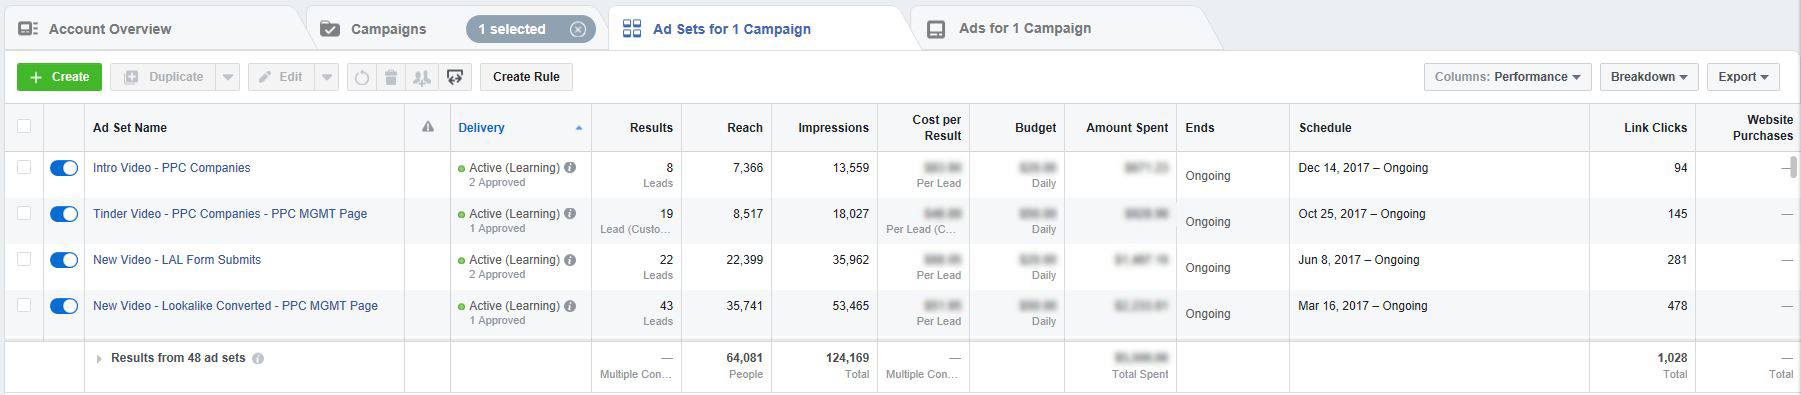The width and height of the screenshot is (1801, 395).
Task: Click info icon beside Results from 48 ad sets
Action: (258, 358)
